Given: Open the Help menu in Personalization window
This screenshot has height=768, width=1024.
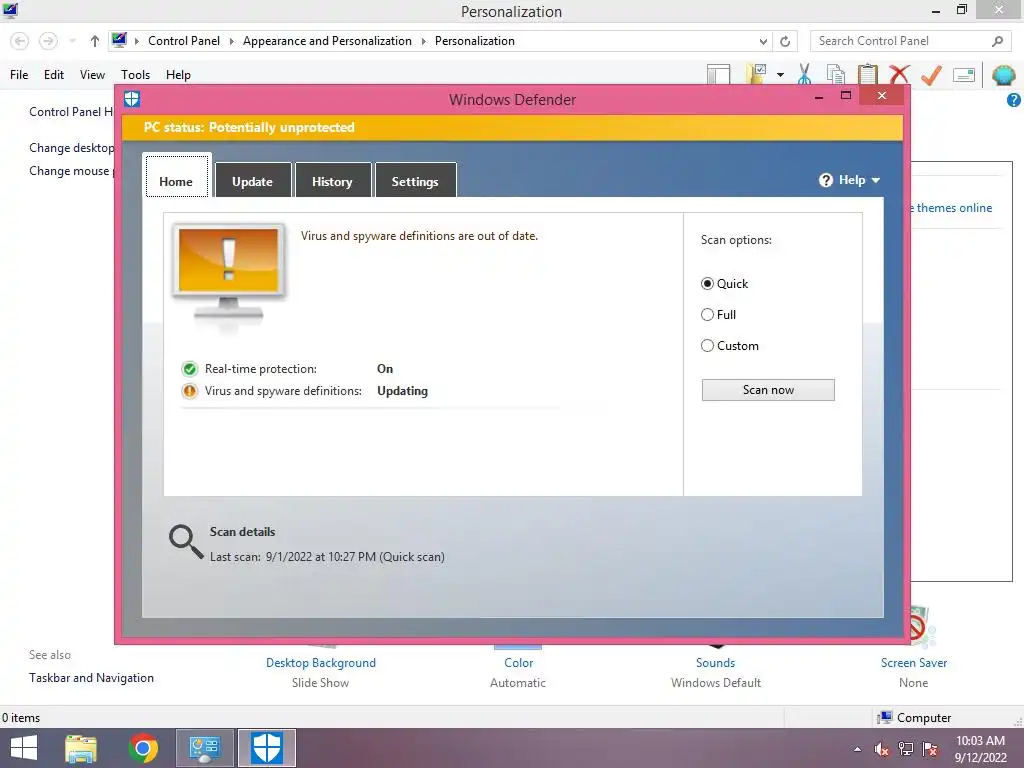Looking at the screenshot, I should coord(178,75).
